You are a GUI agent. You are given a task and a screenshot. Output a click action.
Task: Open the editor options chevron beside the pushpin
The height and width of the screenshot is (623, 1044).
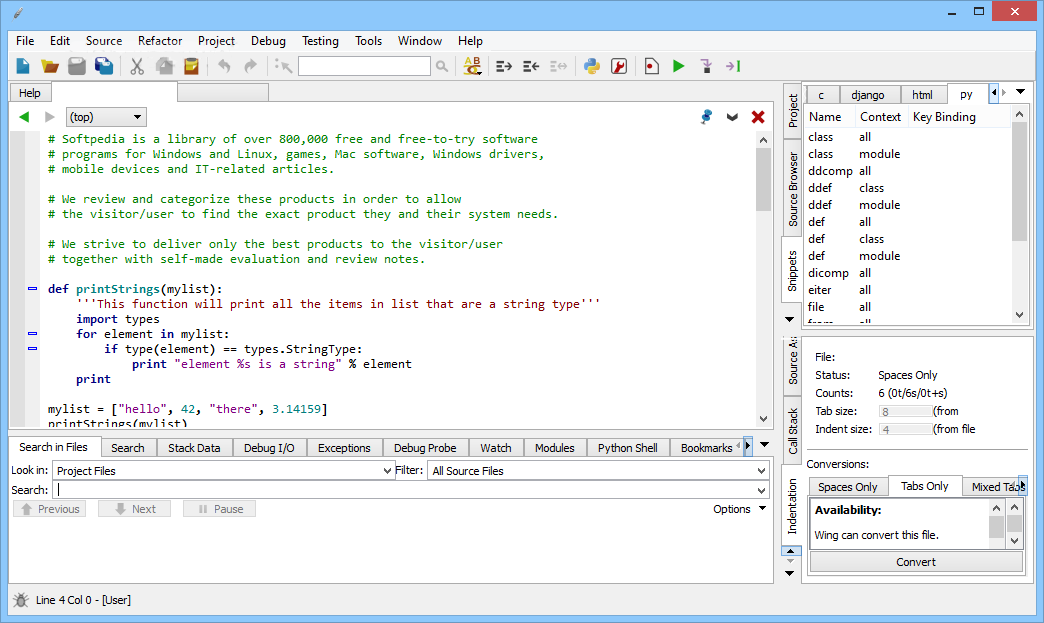point(732,117)
